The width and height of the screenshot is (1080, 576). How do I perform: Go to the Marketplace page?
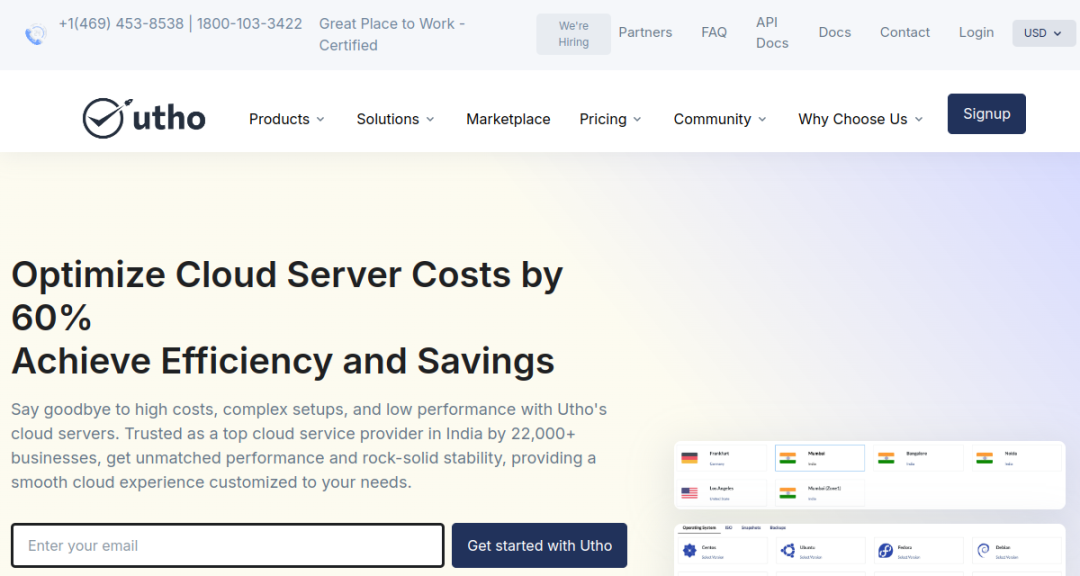(x=508, y=119)
